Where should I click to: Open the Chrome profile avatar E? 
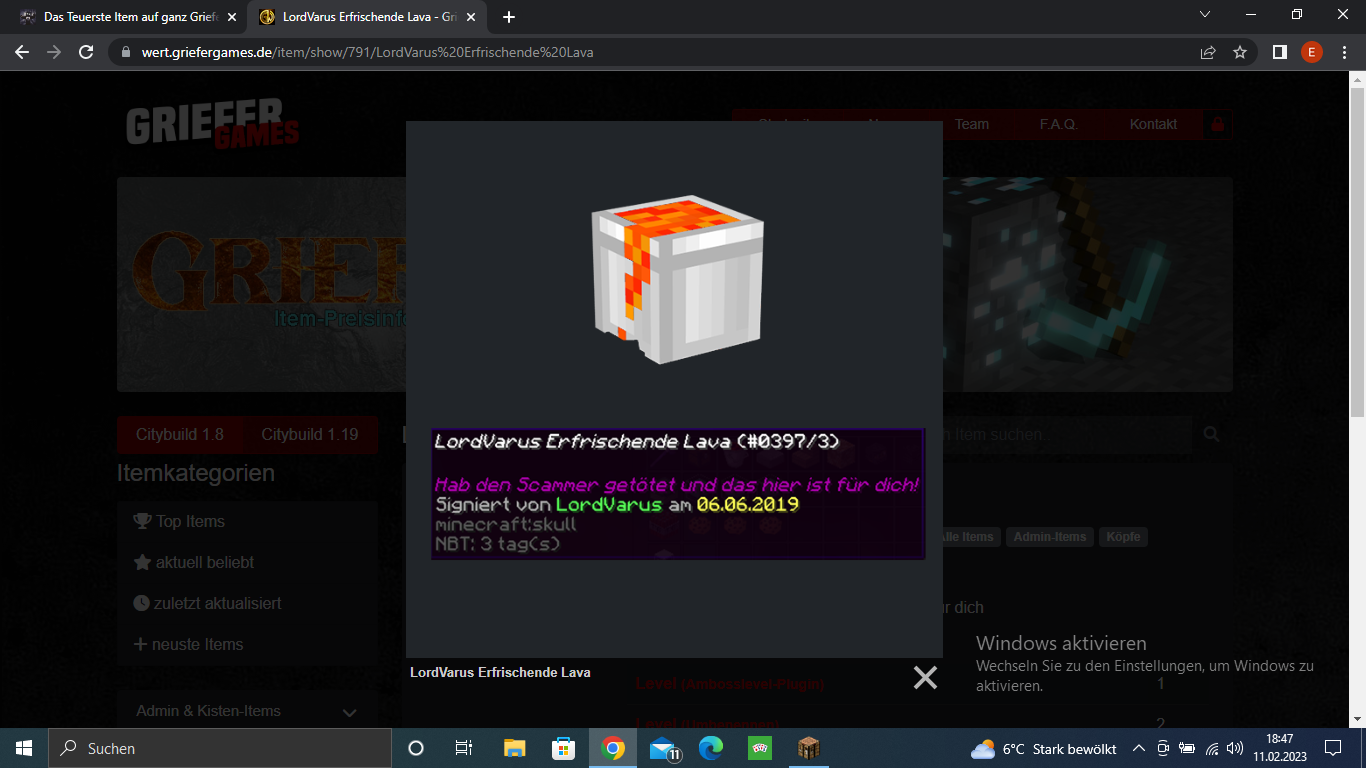tap(1311, 52)
